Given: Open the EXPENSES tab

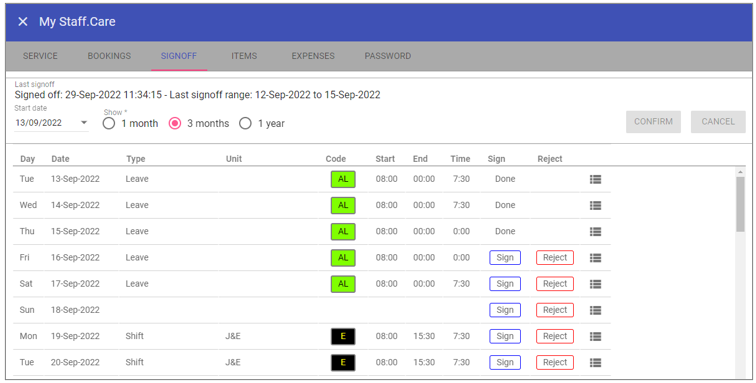Looking at the screenshot, I should [313, 56].
